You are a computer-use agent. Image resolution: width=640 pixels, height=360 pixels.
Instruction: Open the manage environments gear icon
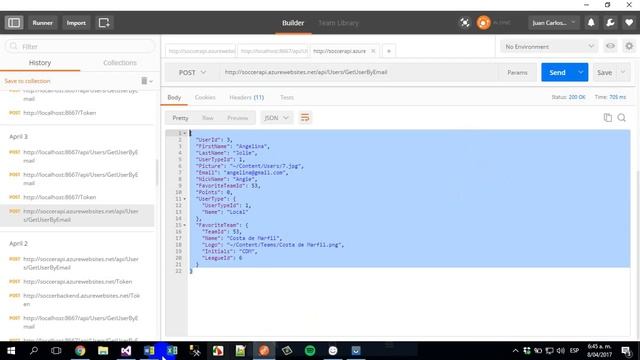629,47
